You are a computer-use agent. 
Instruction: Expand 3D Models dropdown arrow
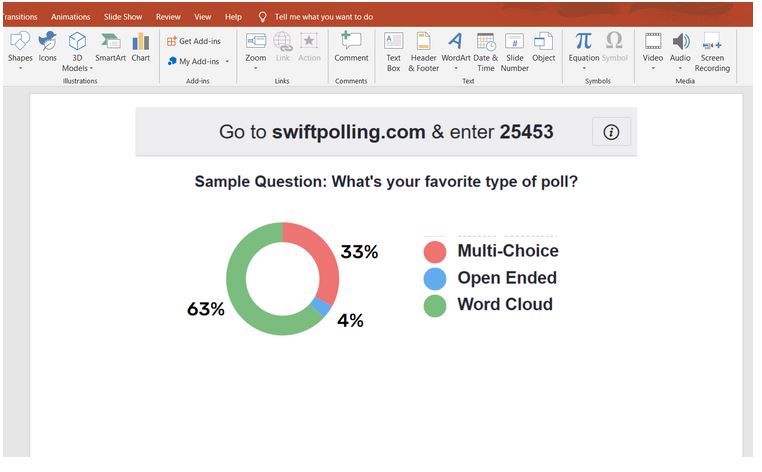91,69
